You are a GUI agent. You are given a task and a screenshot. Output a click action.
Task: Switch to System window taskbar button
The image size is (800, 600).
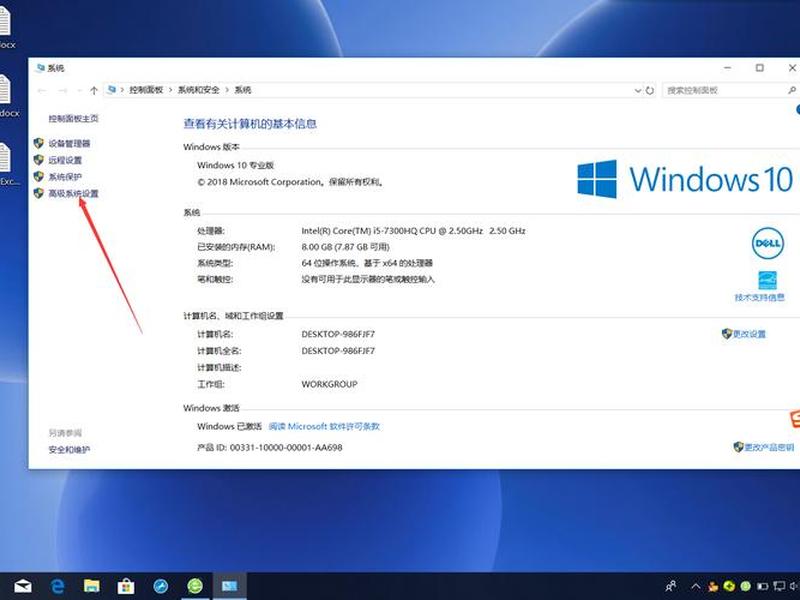tap(229, 586)
